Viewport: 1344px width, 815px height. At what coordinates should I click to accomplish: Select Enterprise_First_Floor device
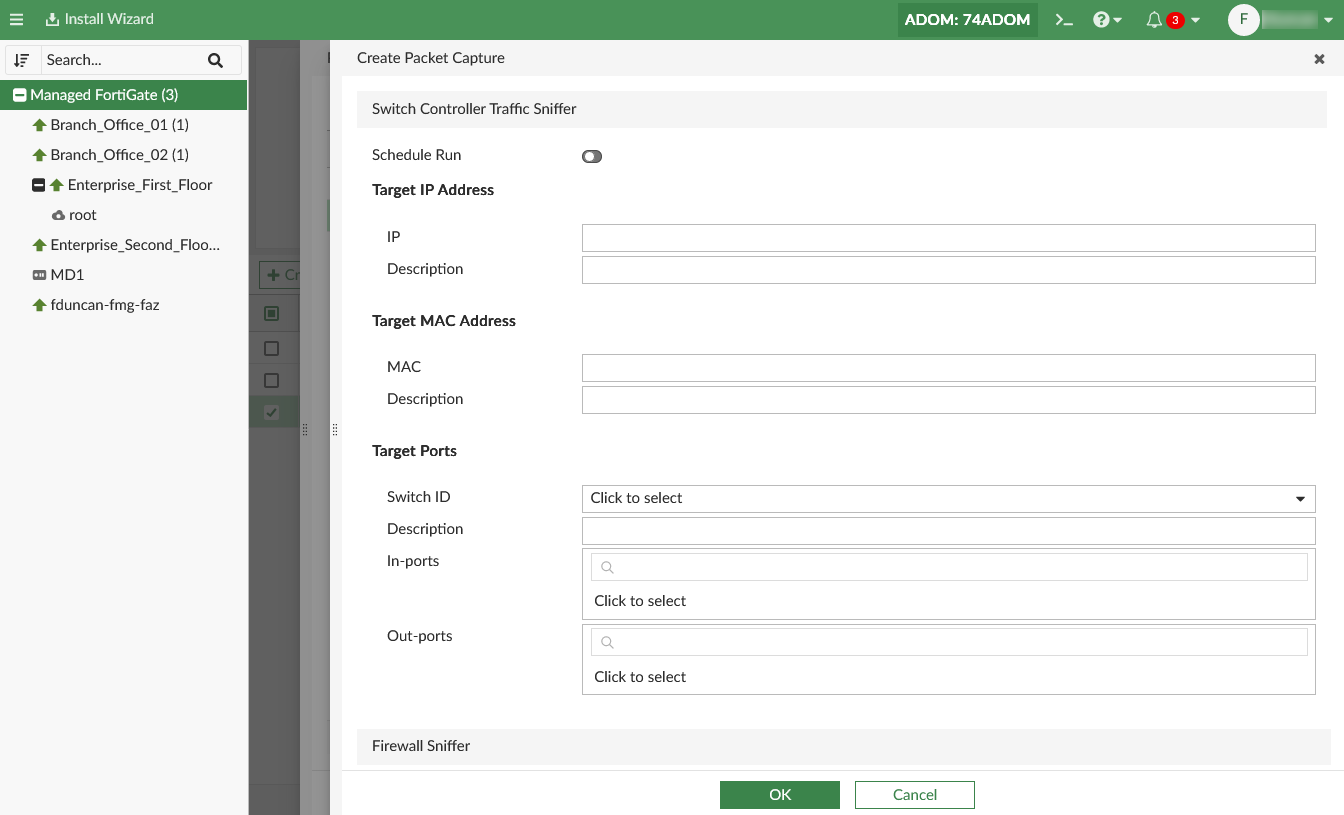coord(140,185)
